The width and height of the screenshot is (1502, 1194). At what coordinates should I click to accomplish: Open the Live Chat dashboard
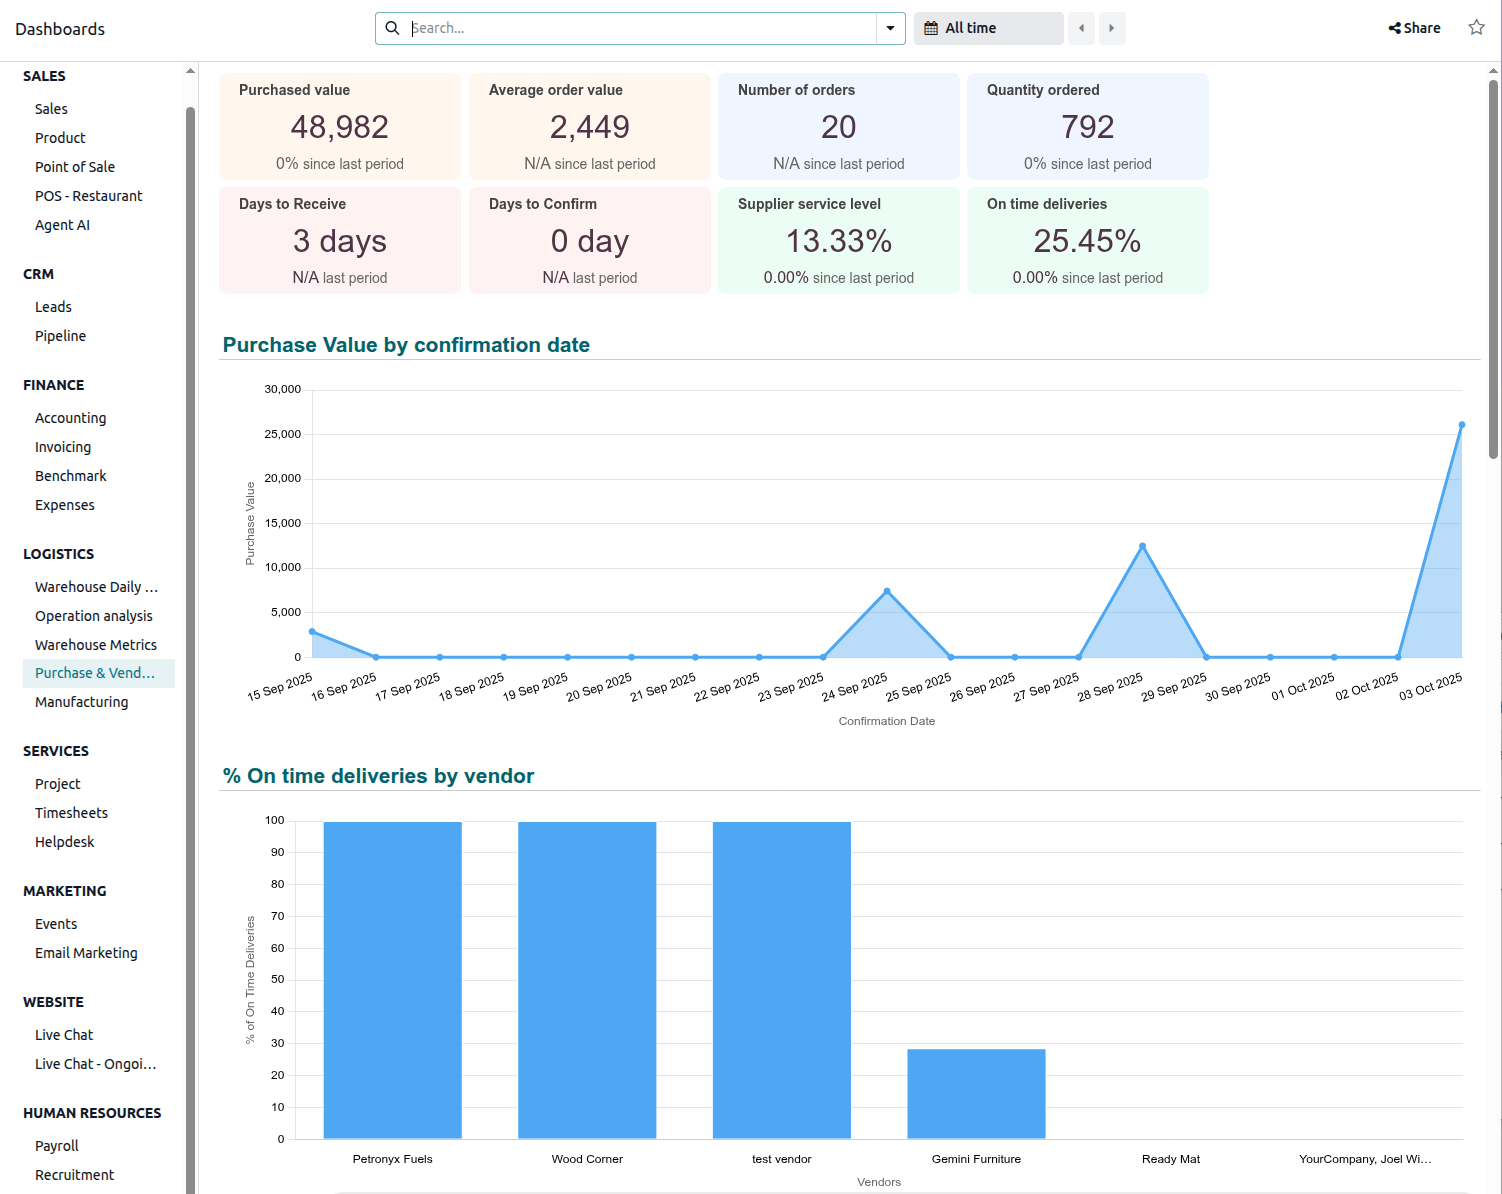click(63, 1034)
